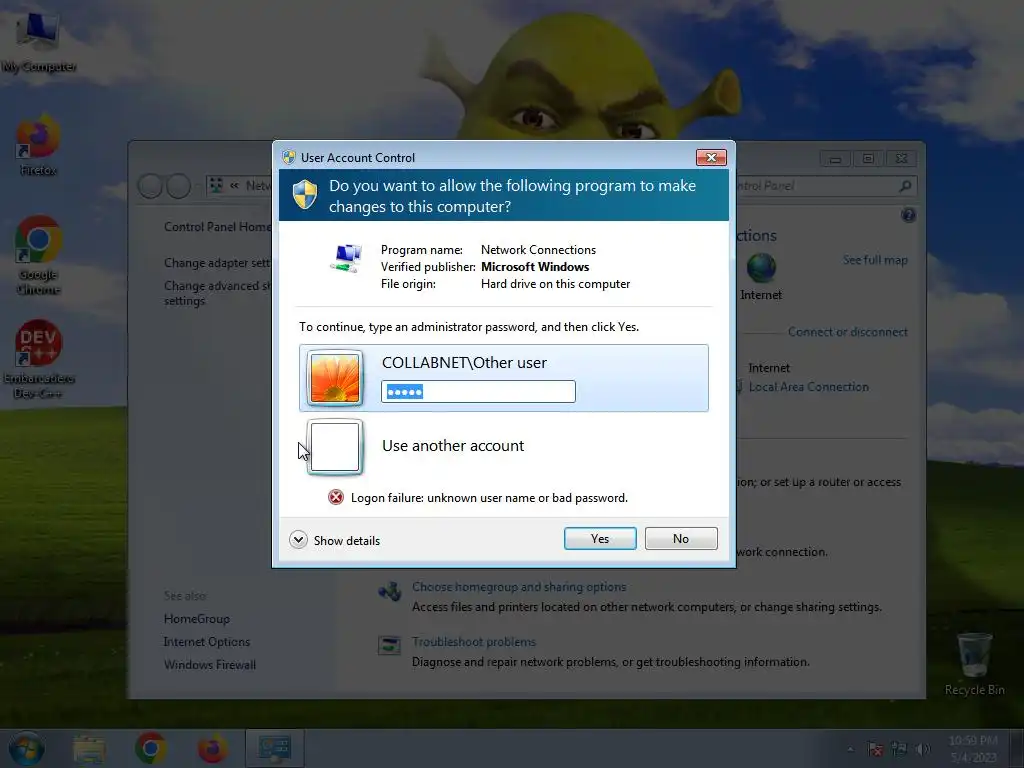Click Back button in Control Panel window
The image size is (1024, 768).
150,186
